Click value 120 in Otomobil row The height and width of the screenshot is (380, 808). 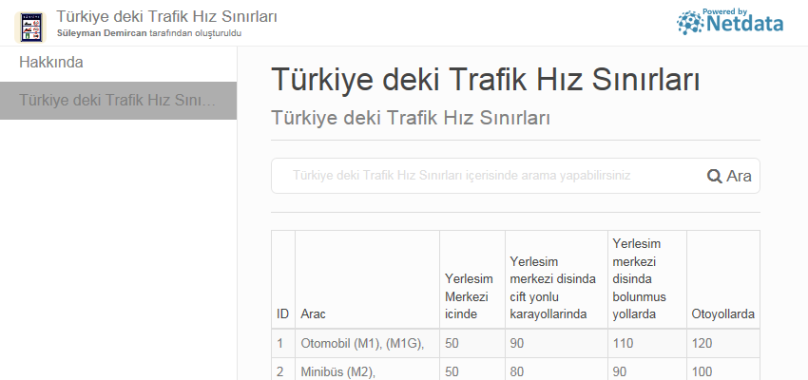tap(702, 343)
